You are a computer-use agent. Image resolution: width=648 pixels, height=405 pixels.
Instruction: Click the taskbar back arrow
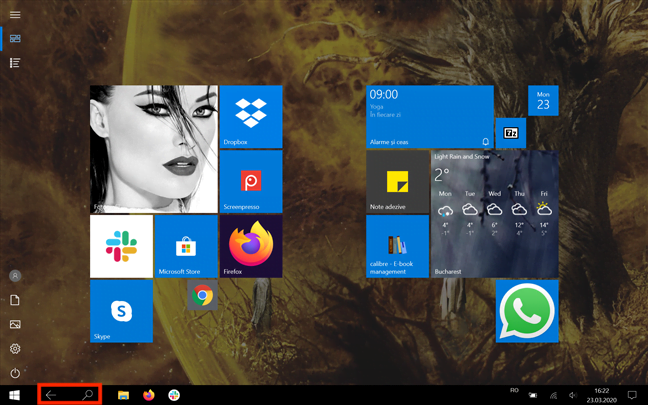[x=51, y=395]
